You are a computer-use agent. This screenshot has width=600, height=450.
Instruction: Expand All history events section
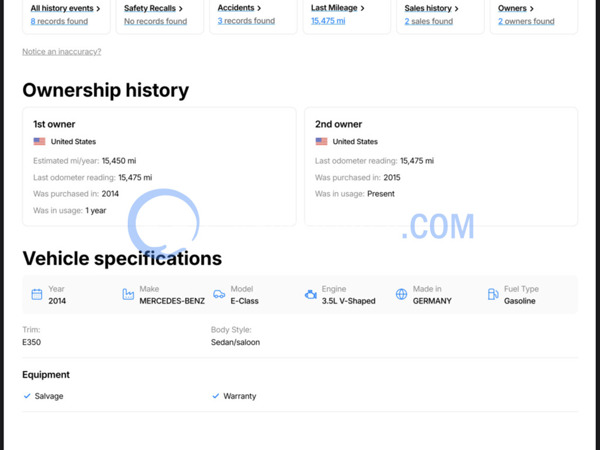pyautogui.click(x=66, y=8)
